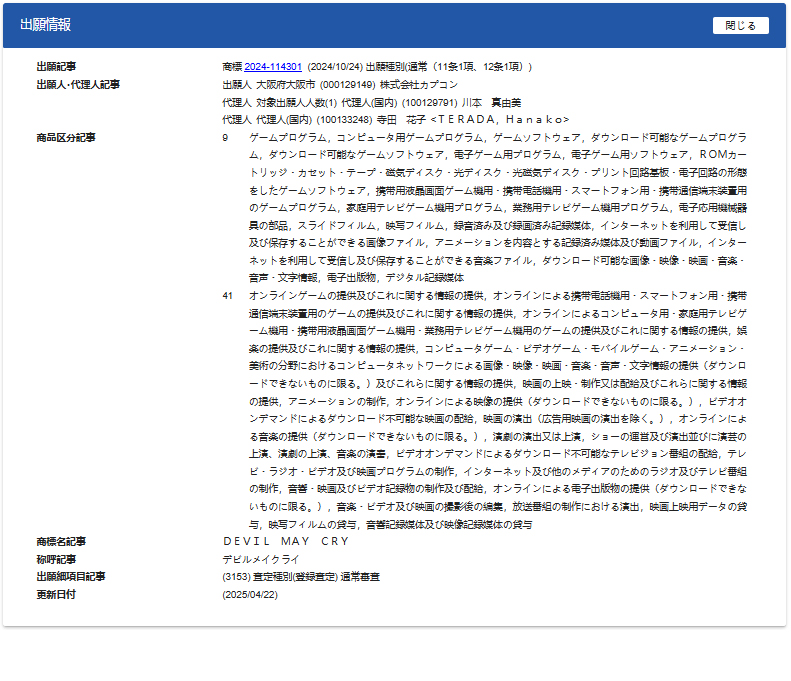The width and height of the screenshot is (791, 681).
Task: Select the 出願人·代理人記事 label
Action: [78, 84]
